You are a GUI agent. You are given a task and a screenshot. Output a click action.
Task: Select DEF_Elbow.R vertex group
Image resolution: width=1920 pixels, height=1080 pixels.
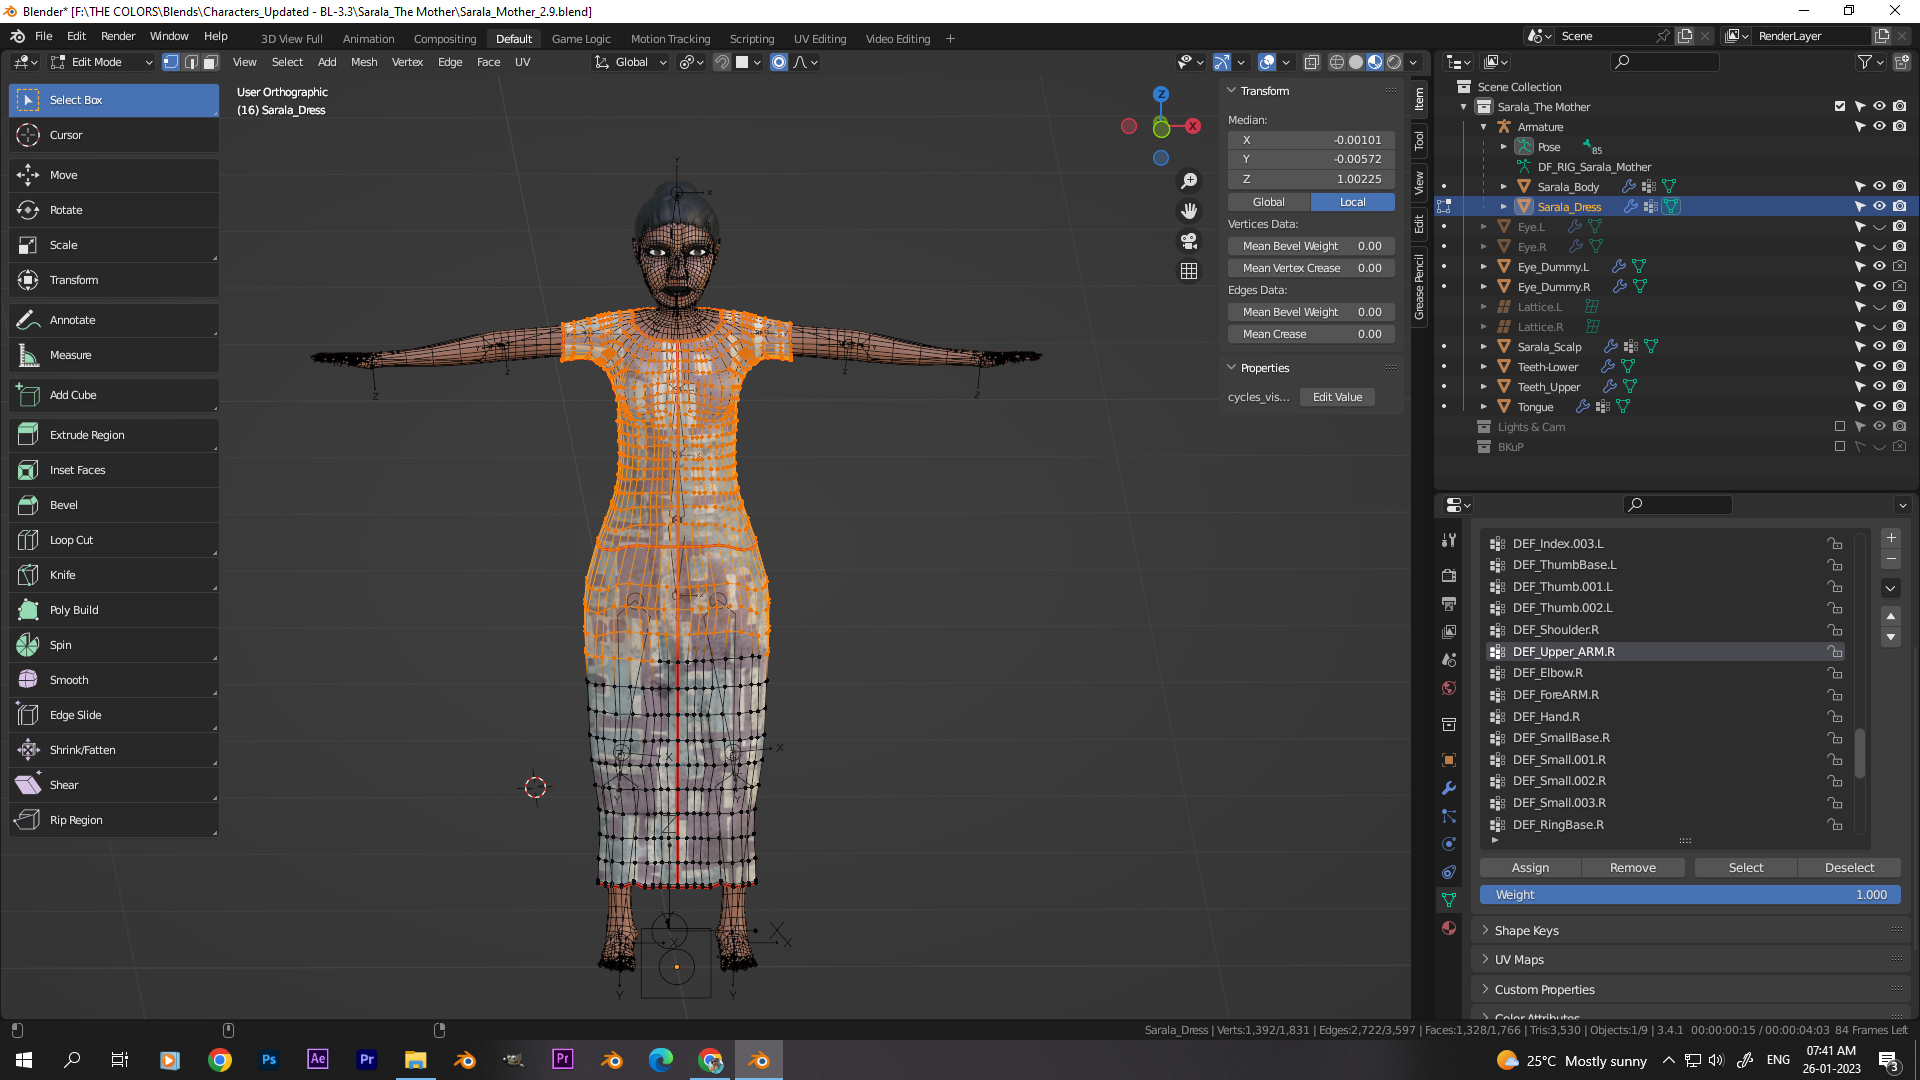[x=1666, y=673]
